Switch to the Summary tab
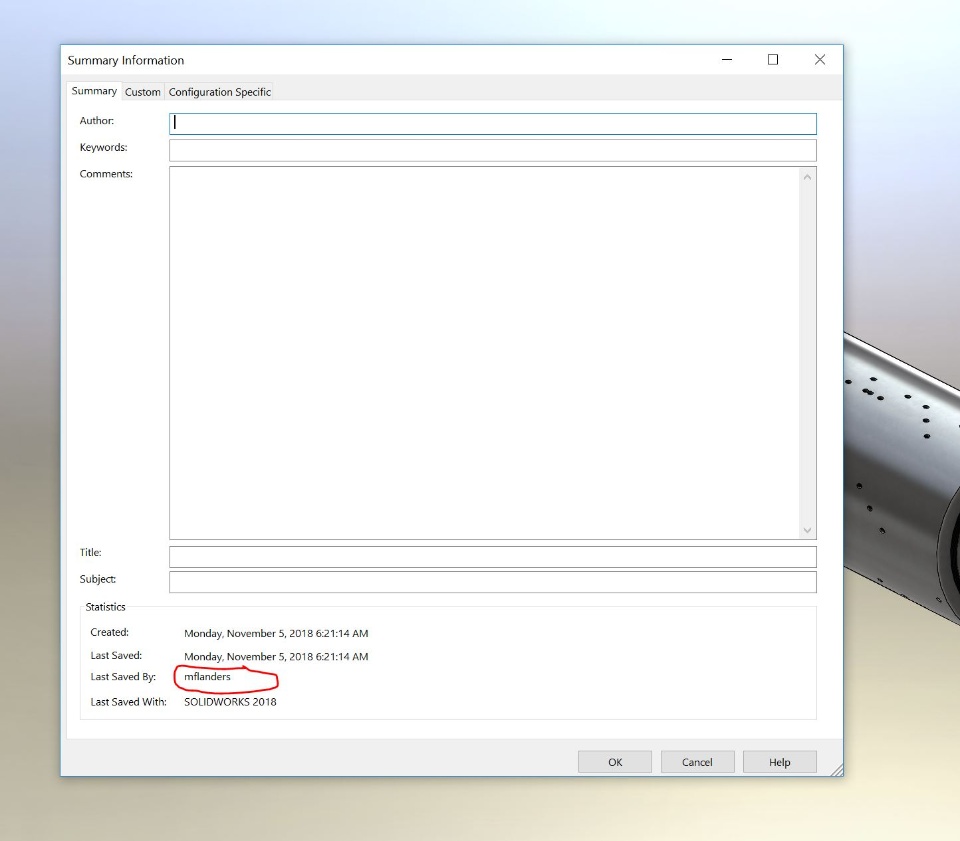The height and width of the screenshot is (841, 960). click(94, 91)
